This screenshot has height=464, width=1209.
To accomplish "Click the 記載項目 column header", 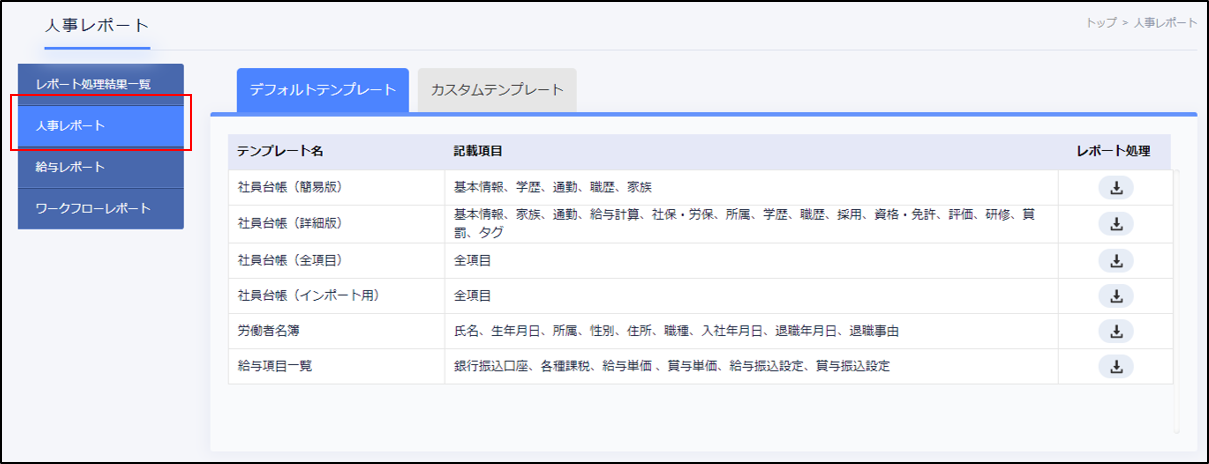I will pos(478,152).
